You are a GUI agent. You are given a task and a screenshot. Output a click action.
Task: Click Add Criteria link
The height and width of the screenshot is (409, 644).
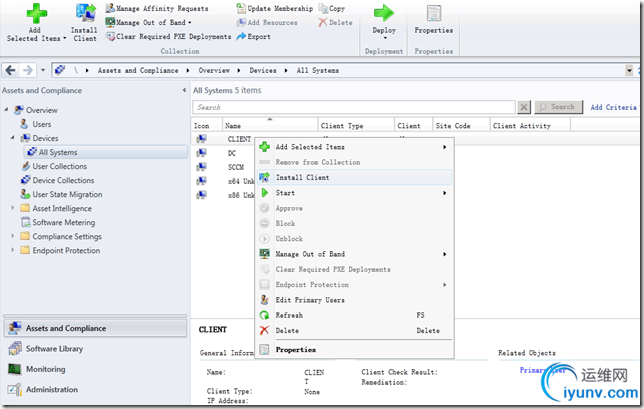tap(614, 107)
